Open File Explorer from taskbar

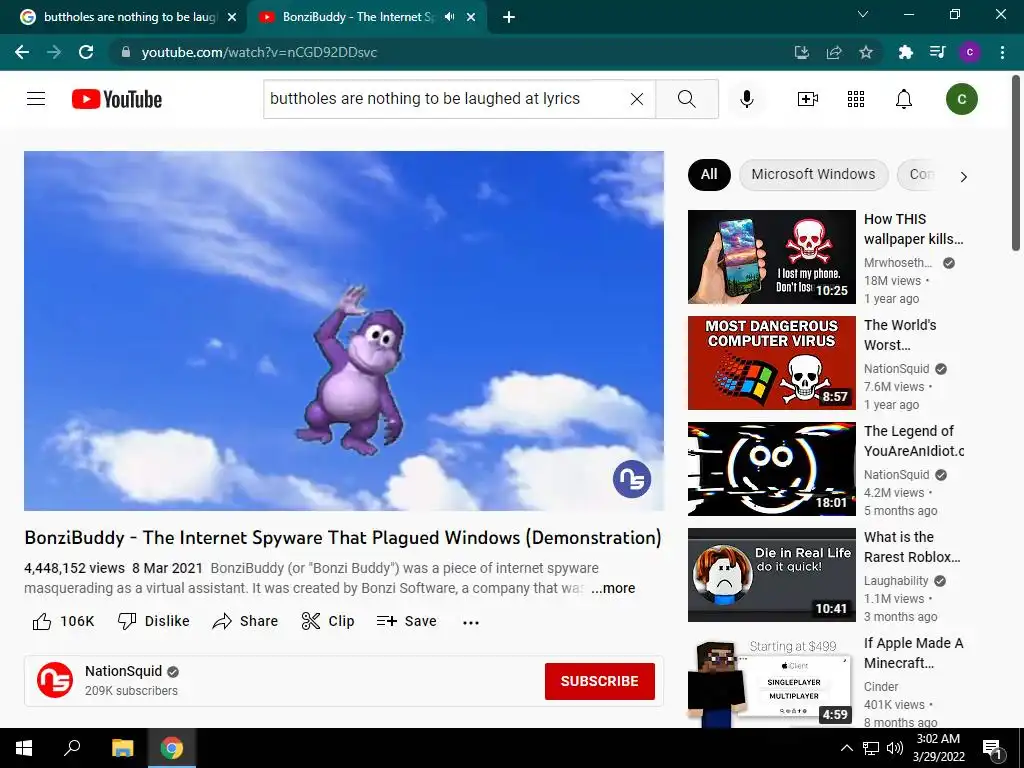[122, 748]
